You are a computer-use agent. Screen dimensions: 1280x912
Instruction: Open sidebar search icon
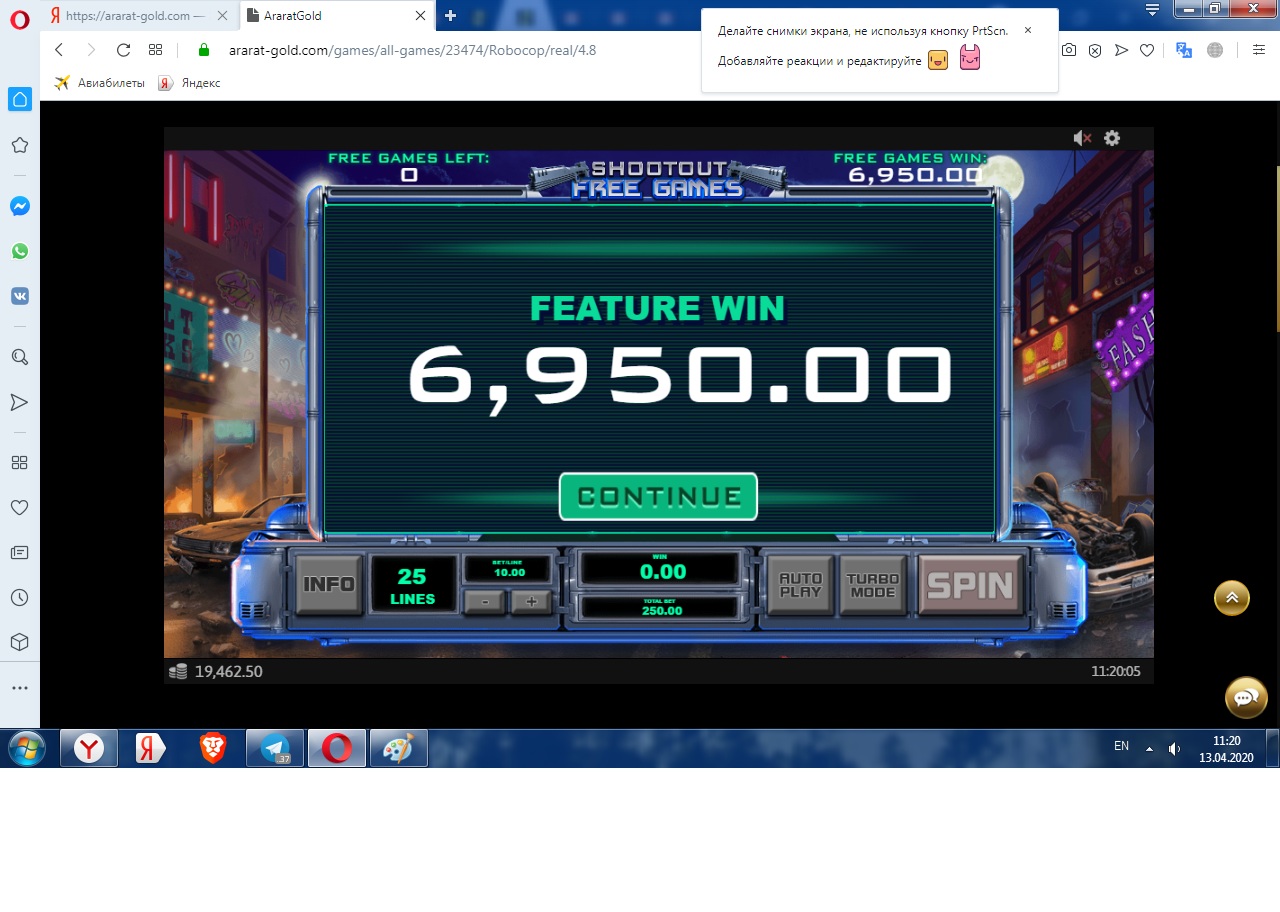coord(19,357)
